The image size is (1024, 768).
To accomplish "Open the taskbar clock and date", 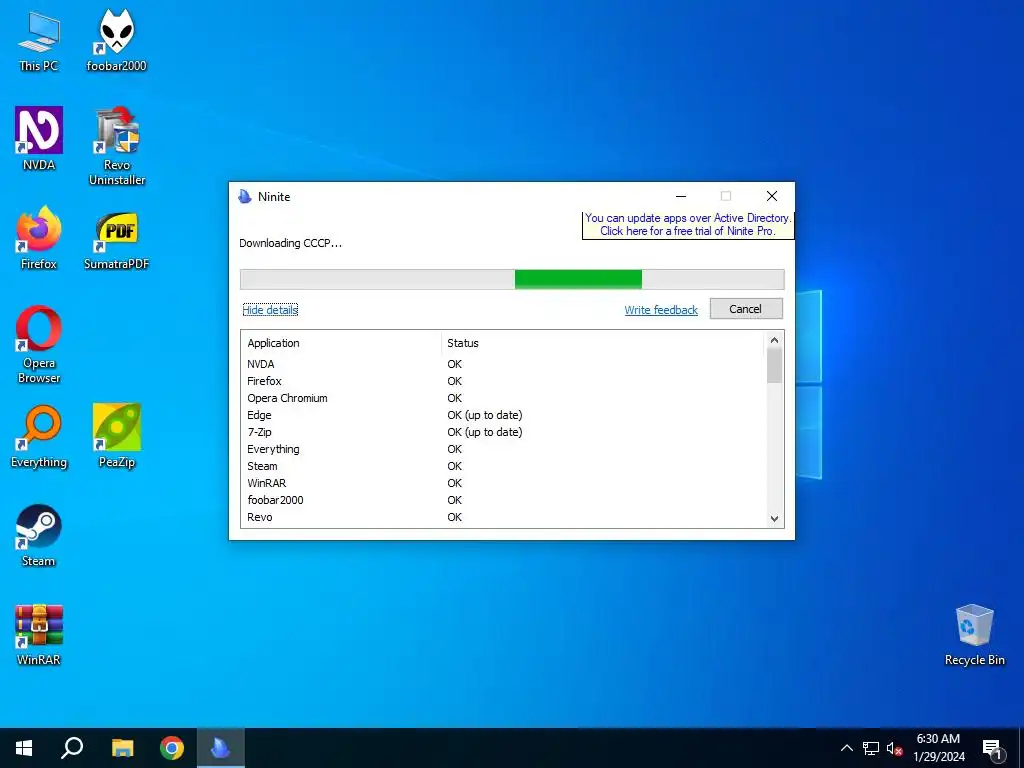I will click(938, 748).
